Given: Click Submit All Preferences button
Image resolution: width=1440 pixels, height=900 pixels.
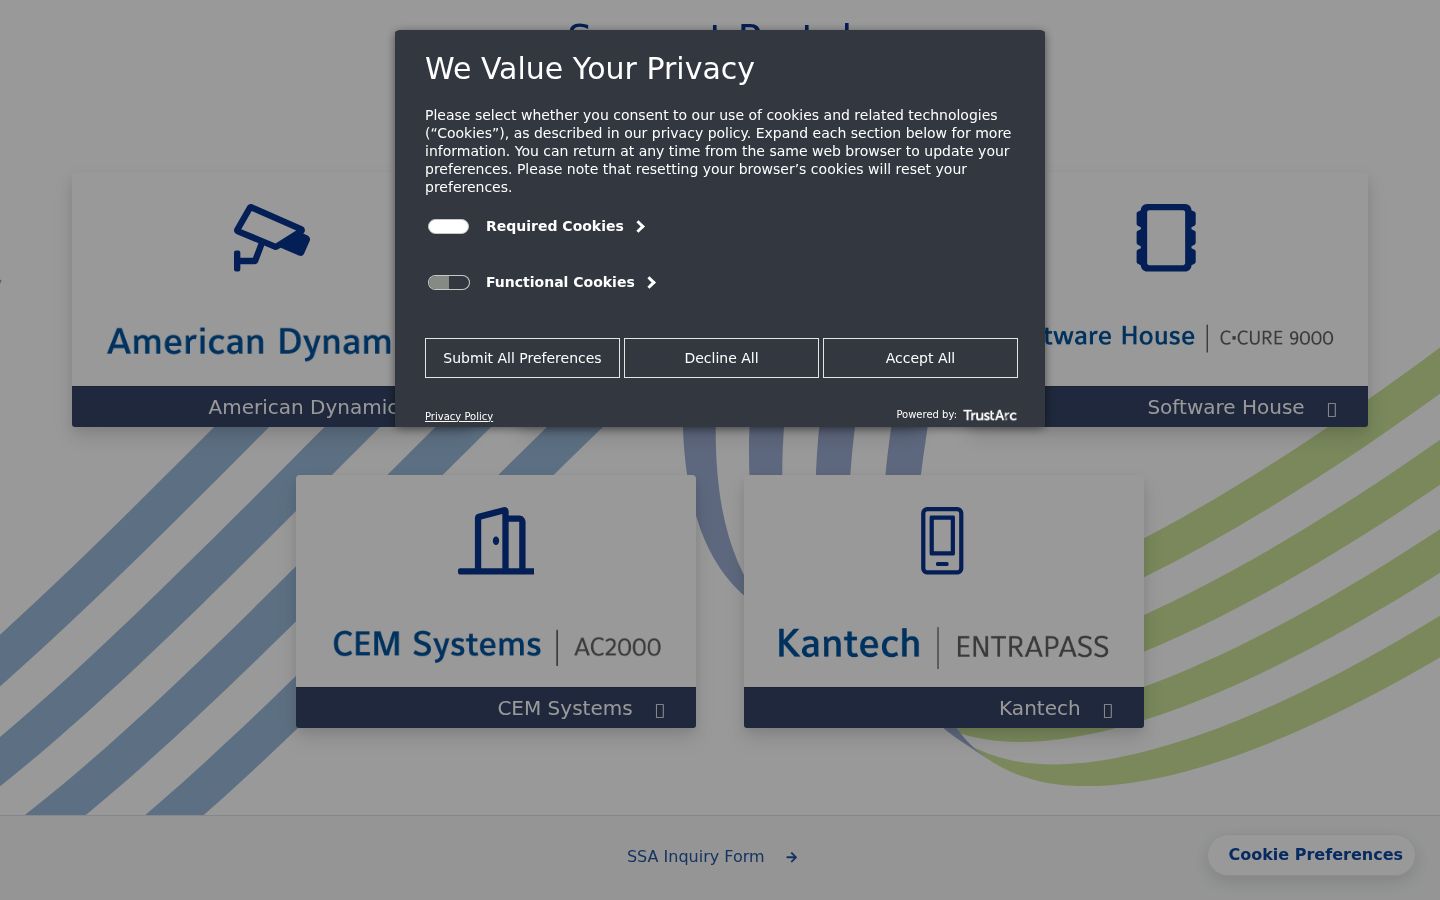Looking at the screenshot, I should (522, 358).
